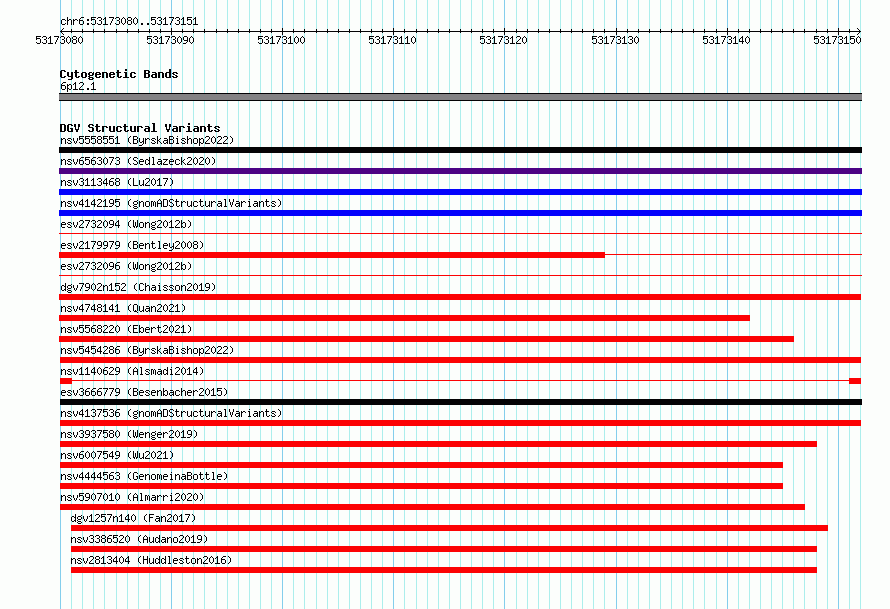Viewport: 890px width, 609px height.
Task: Click the black bar under esv3666779
Action: pyautogui.click(x=460, y=402)
